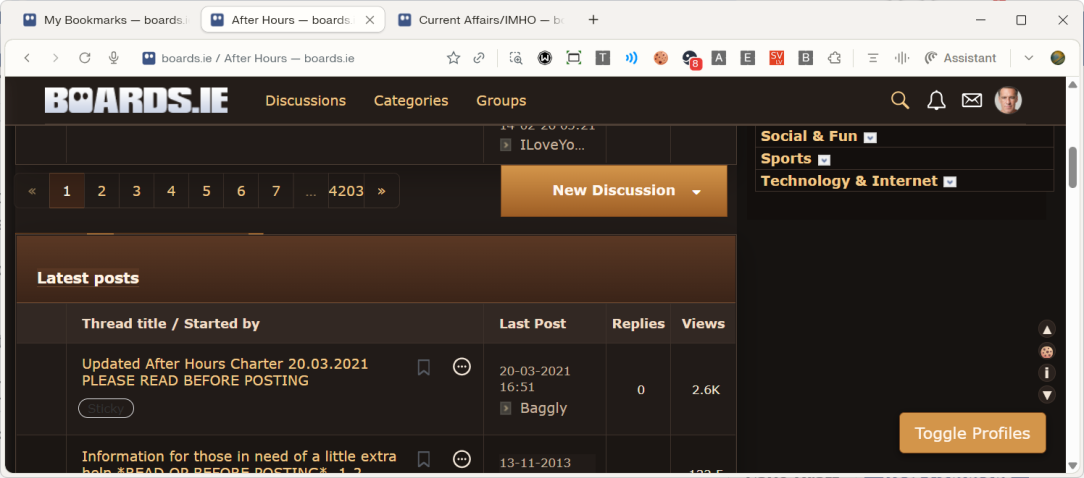Screen dimensions: 1084x478
Task: Open extension with red badge 8
Action: coord(691,59)
